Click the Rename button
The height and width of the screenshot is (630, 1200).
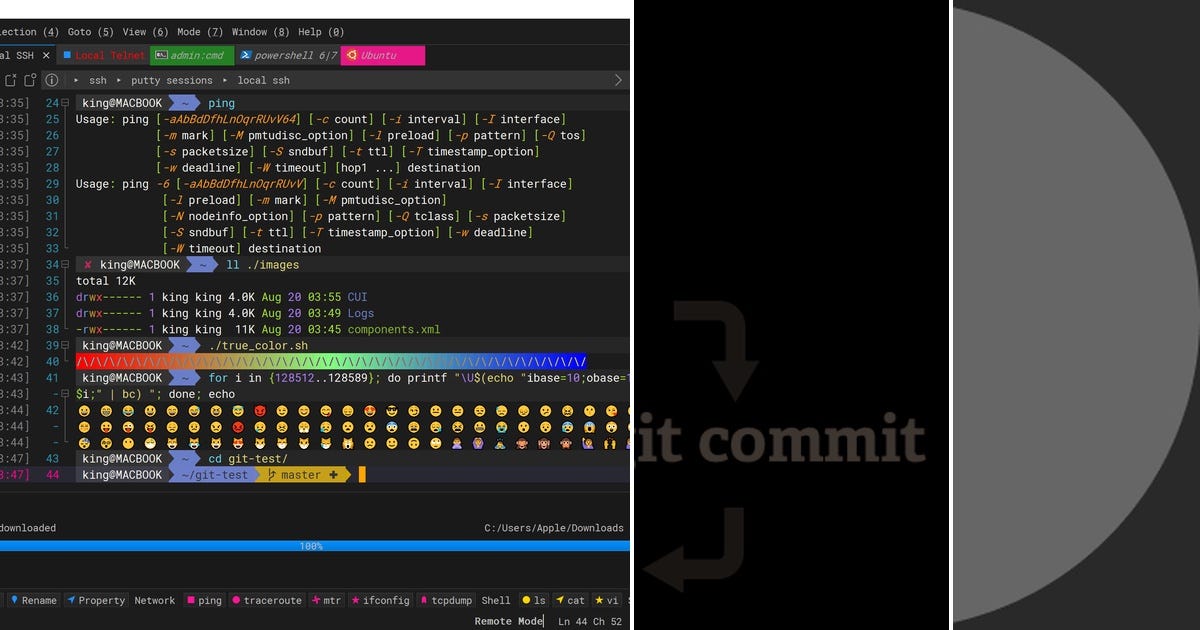point(33,600)
